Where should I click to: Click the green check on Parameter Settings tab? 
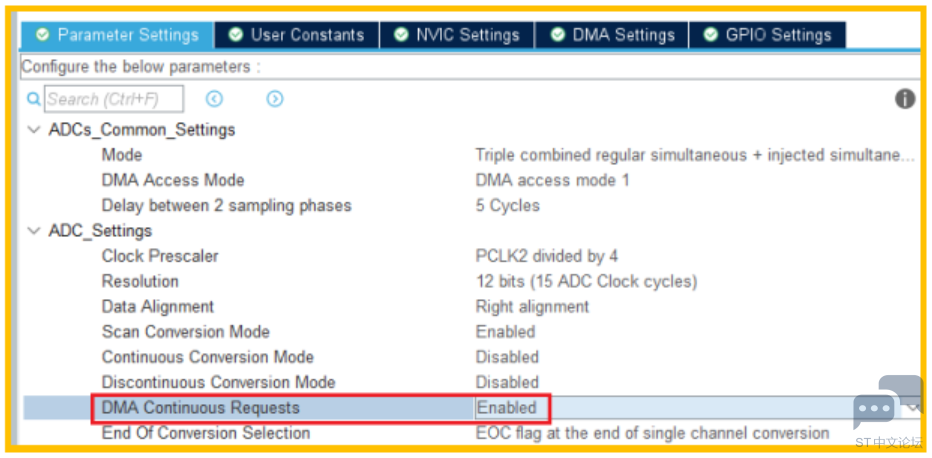[42, 34]
